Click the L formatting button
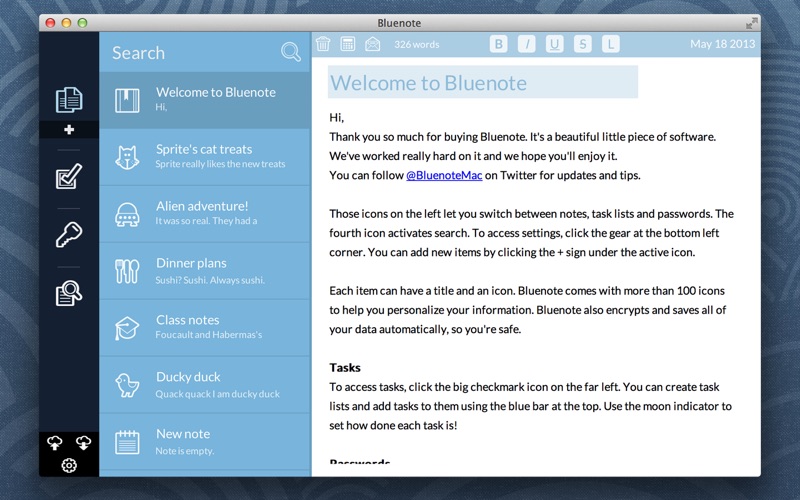This screenshot has height=500, width=800. (611, 44)
